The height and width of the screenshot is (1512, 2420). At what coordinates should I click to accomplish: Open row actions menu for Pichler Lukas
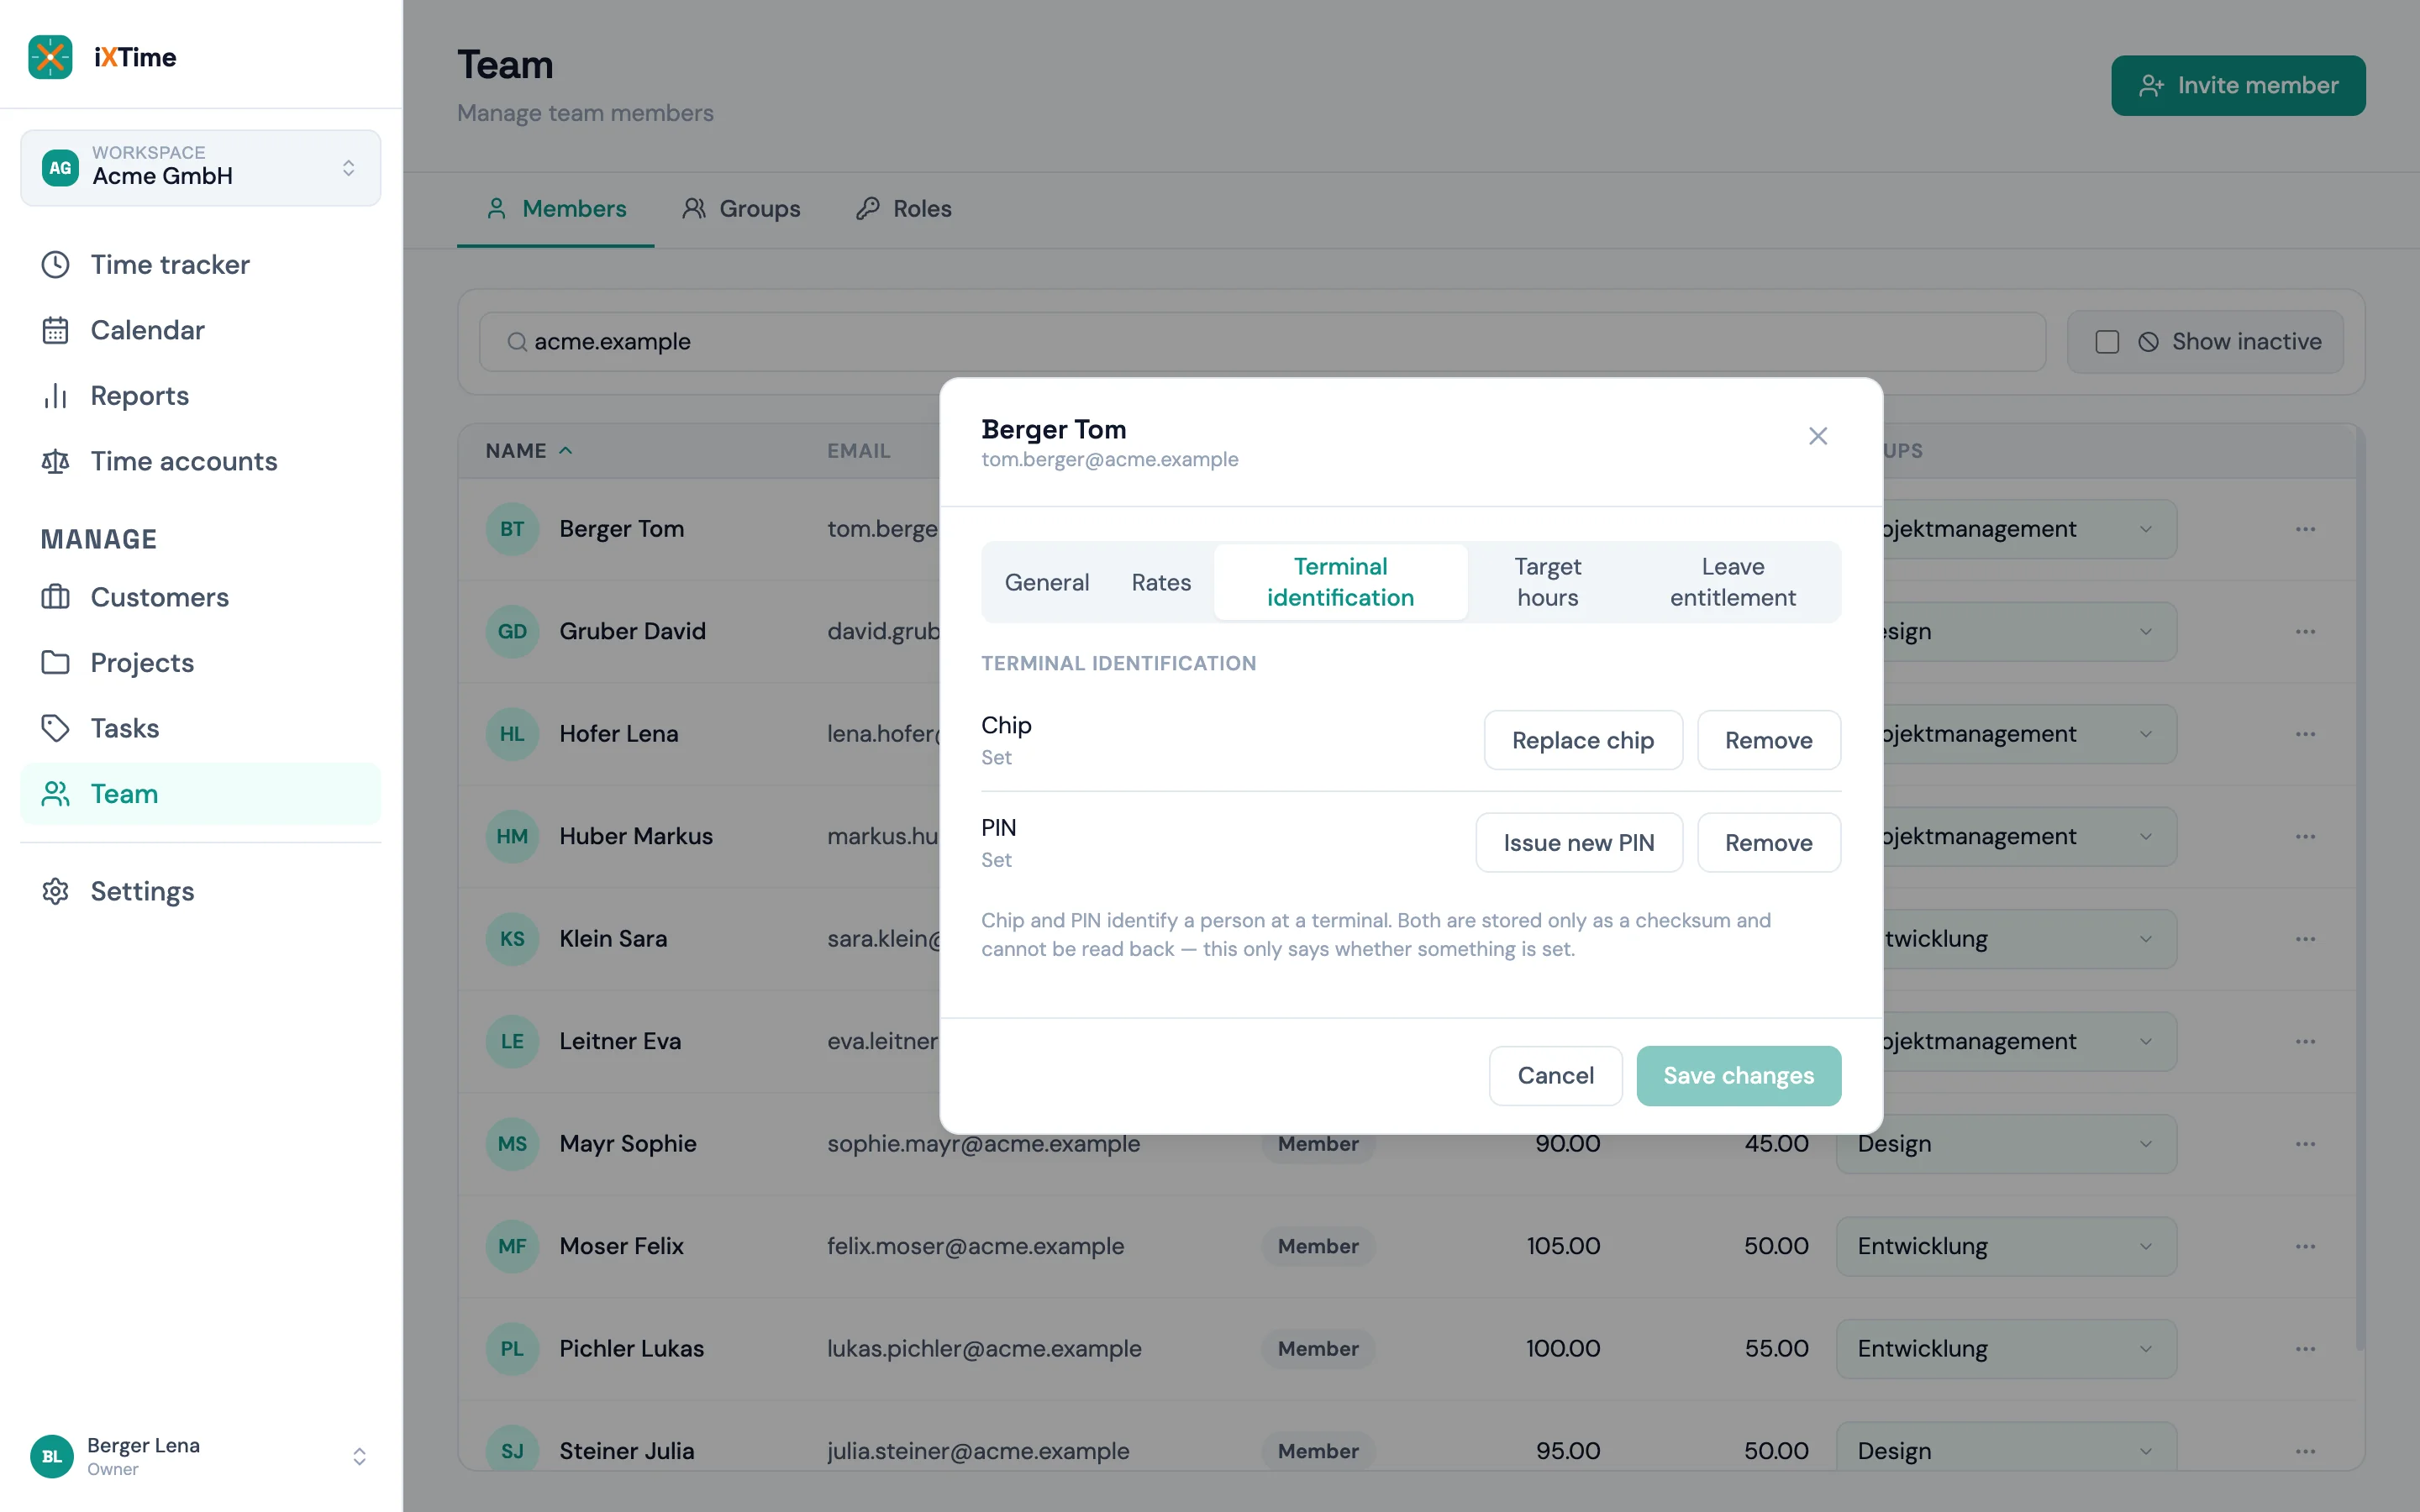[2305, 1349]
